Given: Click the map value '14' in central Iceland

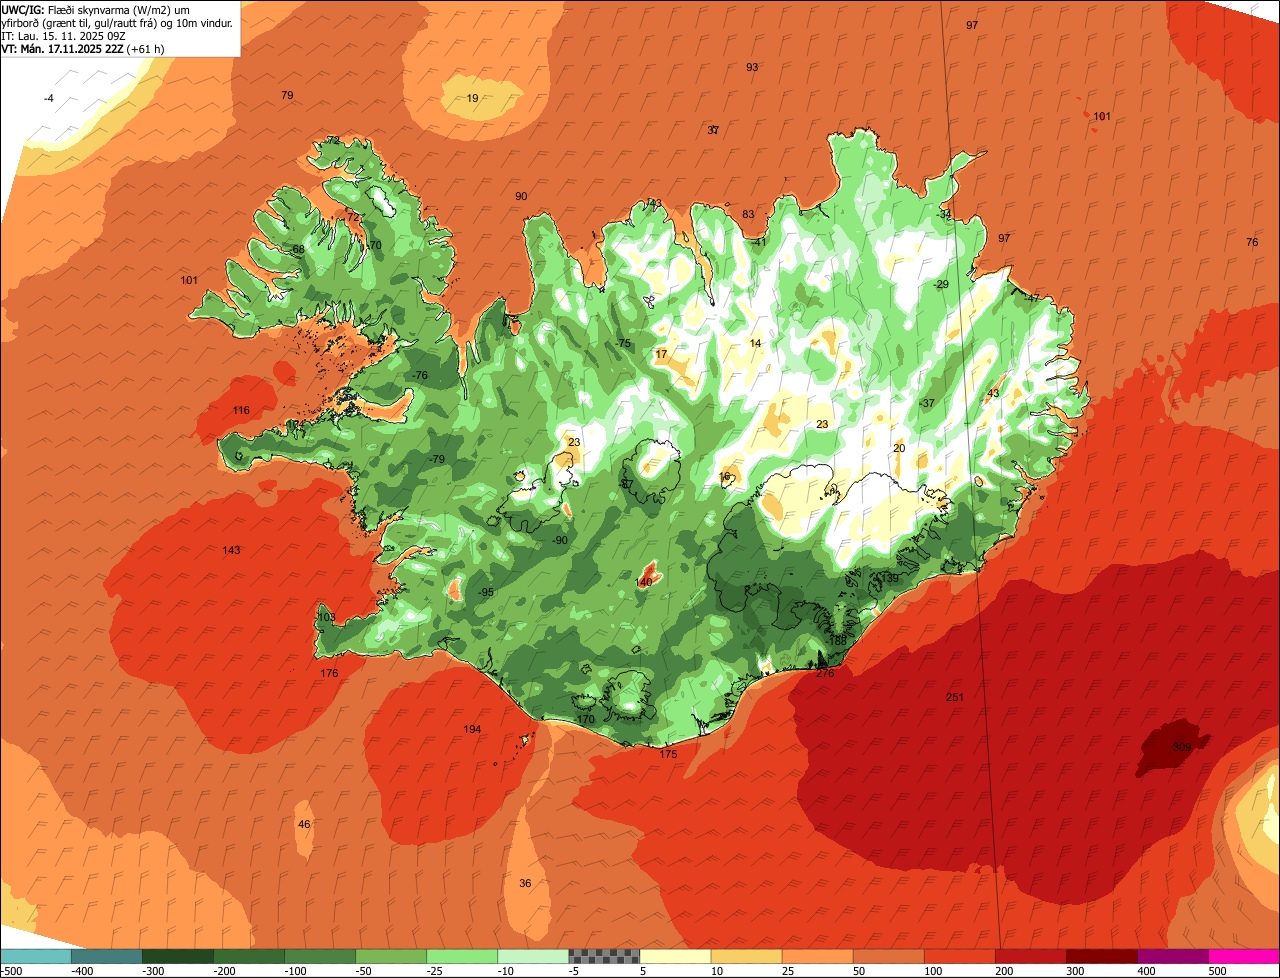Looking at the screenshot, I should 755,343.
